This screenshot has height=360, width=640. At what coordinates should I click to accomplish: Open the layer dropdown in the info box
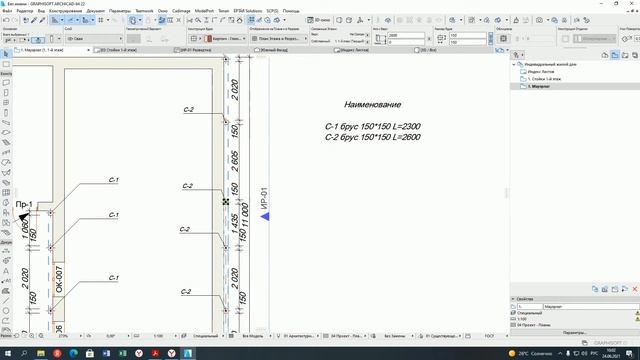coord(94,38)
